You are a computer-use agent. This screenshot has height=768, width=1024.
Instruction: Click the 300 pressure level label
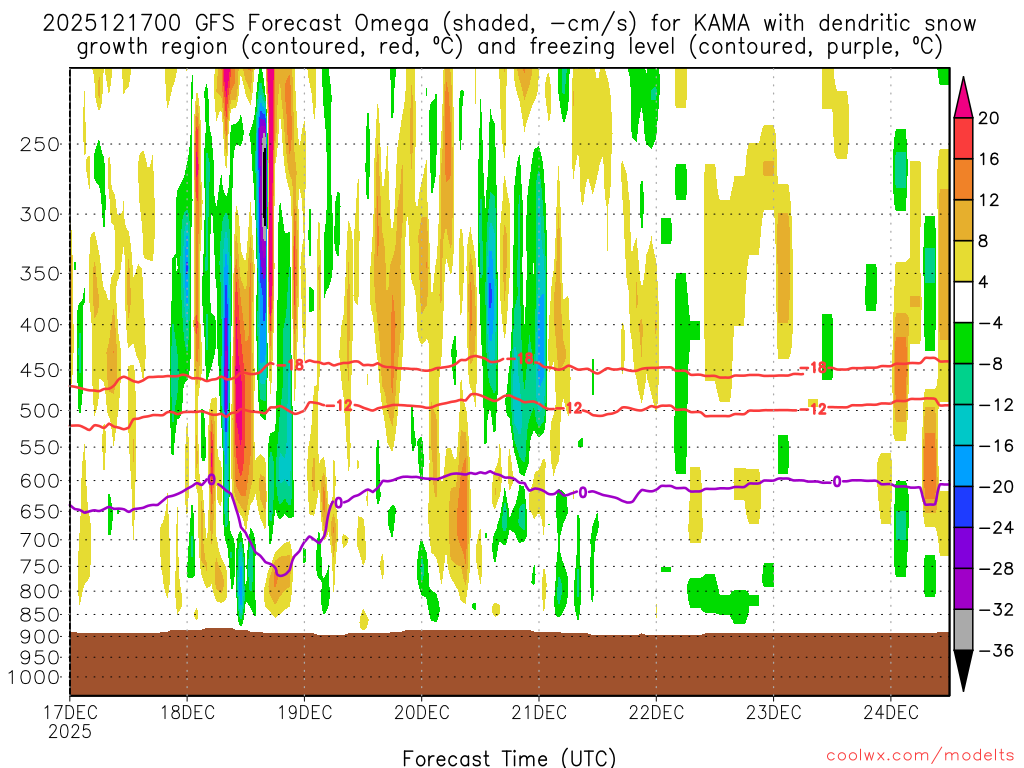[x=40, y=214]
